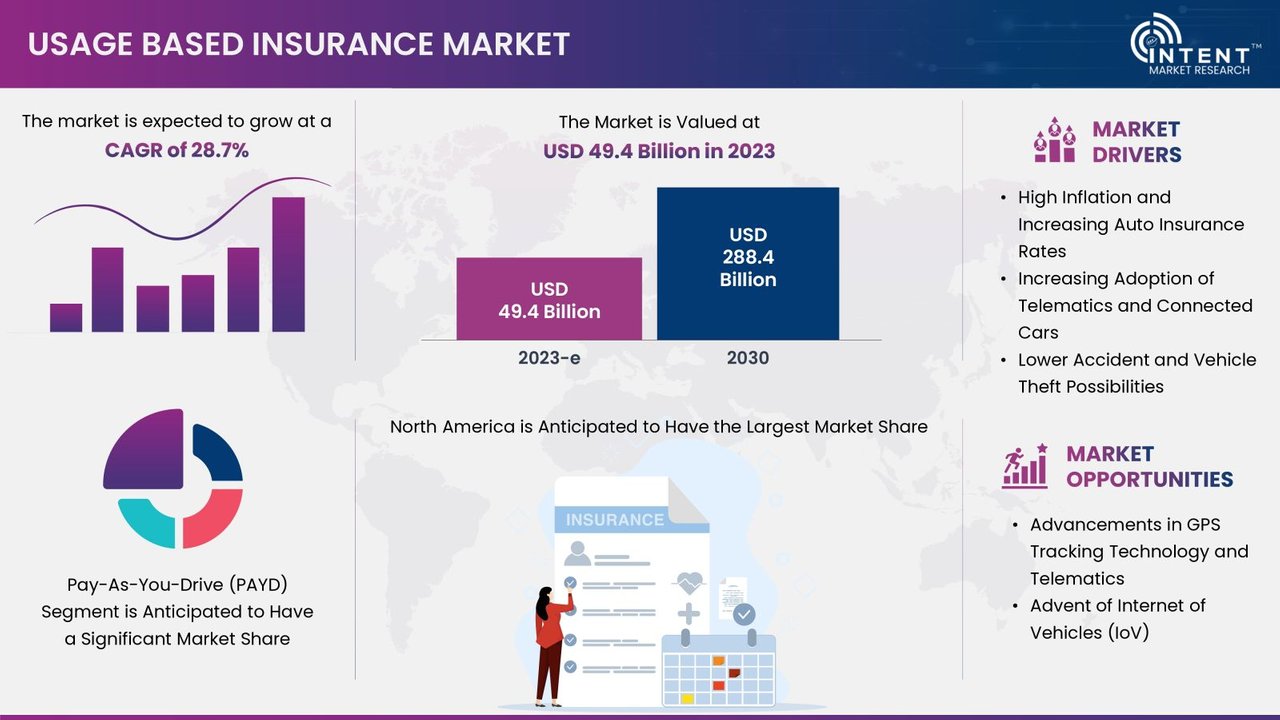Viewport: 1280px width, 720px height.
Task: Click the '2023-e' axis label
Action: 549,357
